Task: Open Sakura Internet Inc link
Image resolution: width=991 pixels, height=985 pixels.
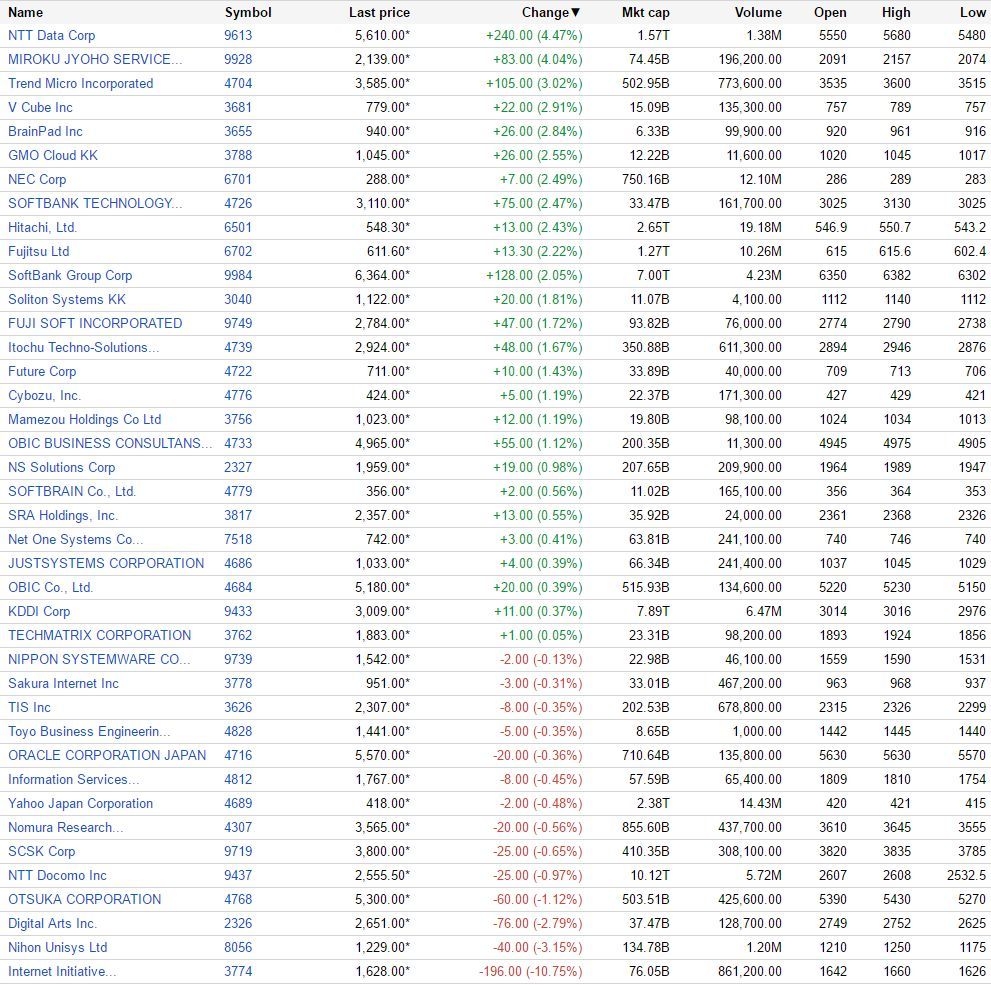Action: [63, 684]
